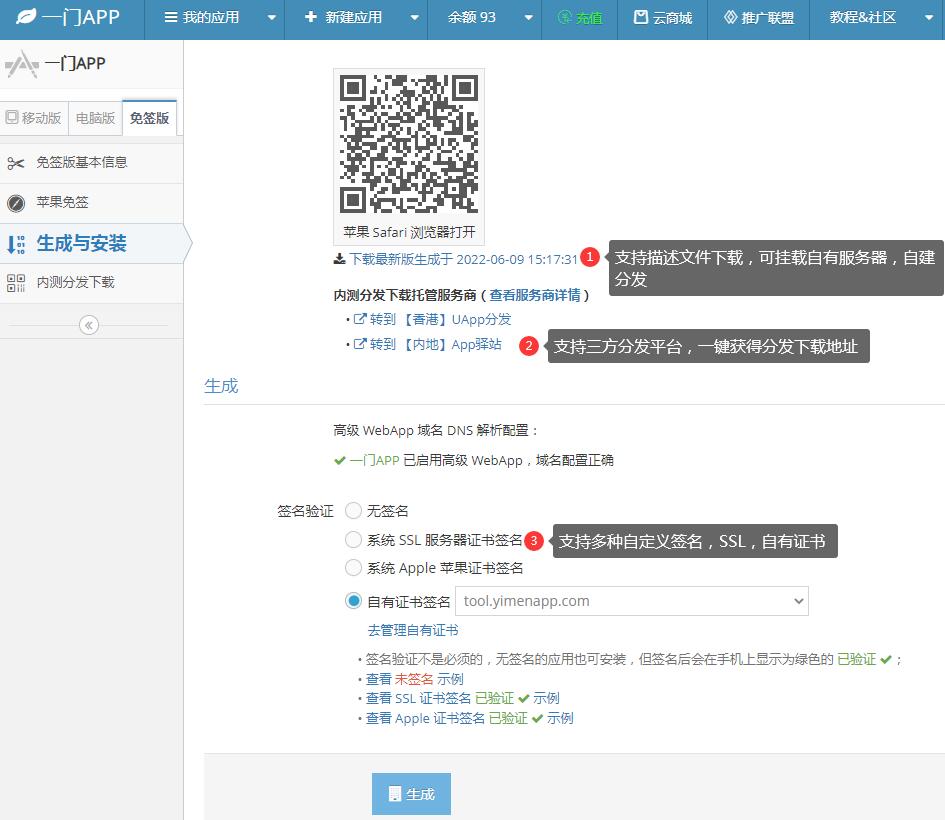Collapse the sidebar with the double-chevron icon
The height and width of the screenshot is (820, 945).
89,325
